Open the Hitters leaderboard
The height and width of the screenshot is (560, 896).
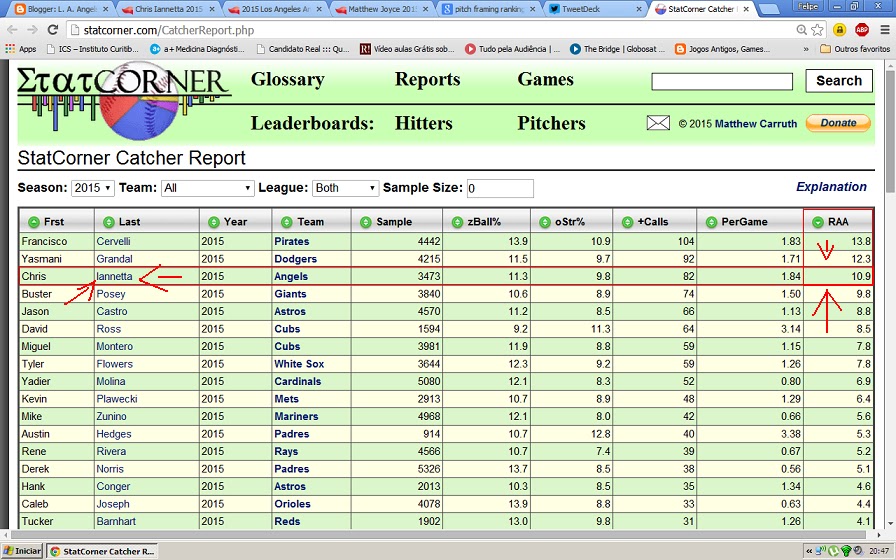pyautogui.click(x=423, y=123)
